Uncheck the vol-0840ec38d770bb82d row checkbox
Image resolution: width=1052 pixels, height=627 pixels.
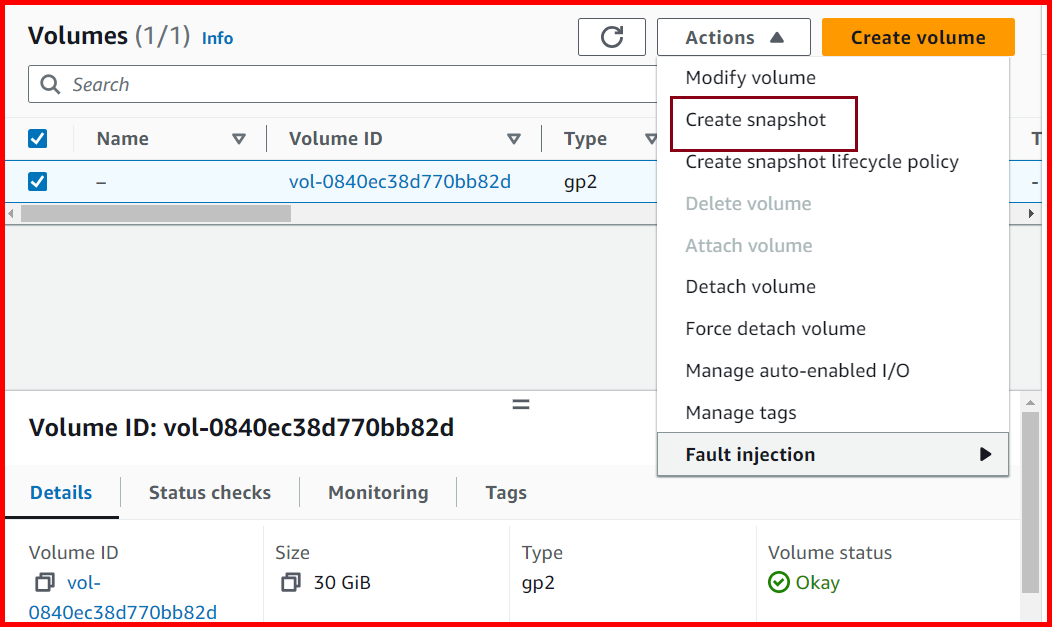click(38, 182)
